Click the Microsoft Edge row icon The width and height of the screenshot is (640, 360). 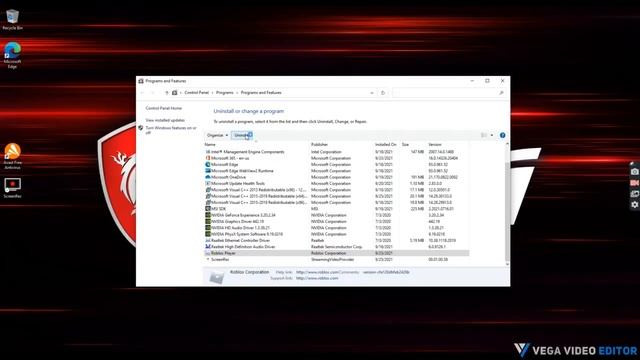208,164
